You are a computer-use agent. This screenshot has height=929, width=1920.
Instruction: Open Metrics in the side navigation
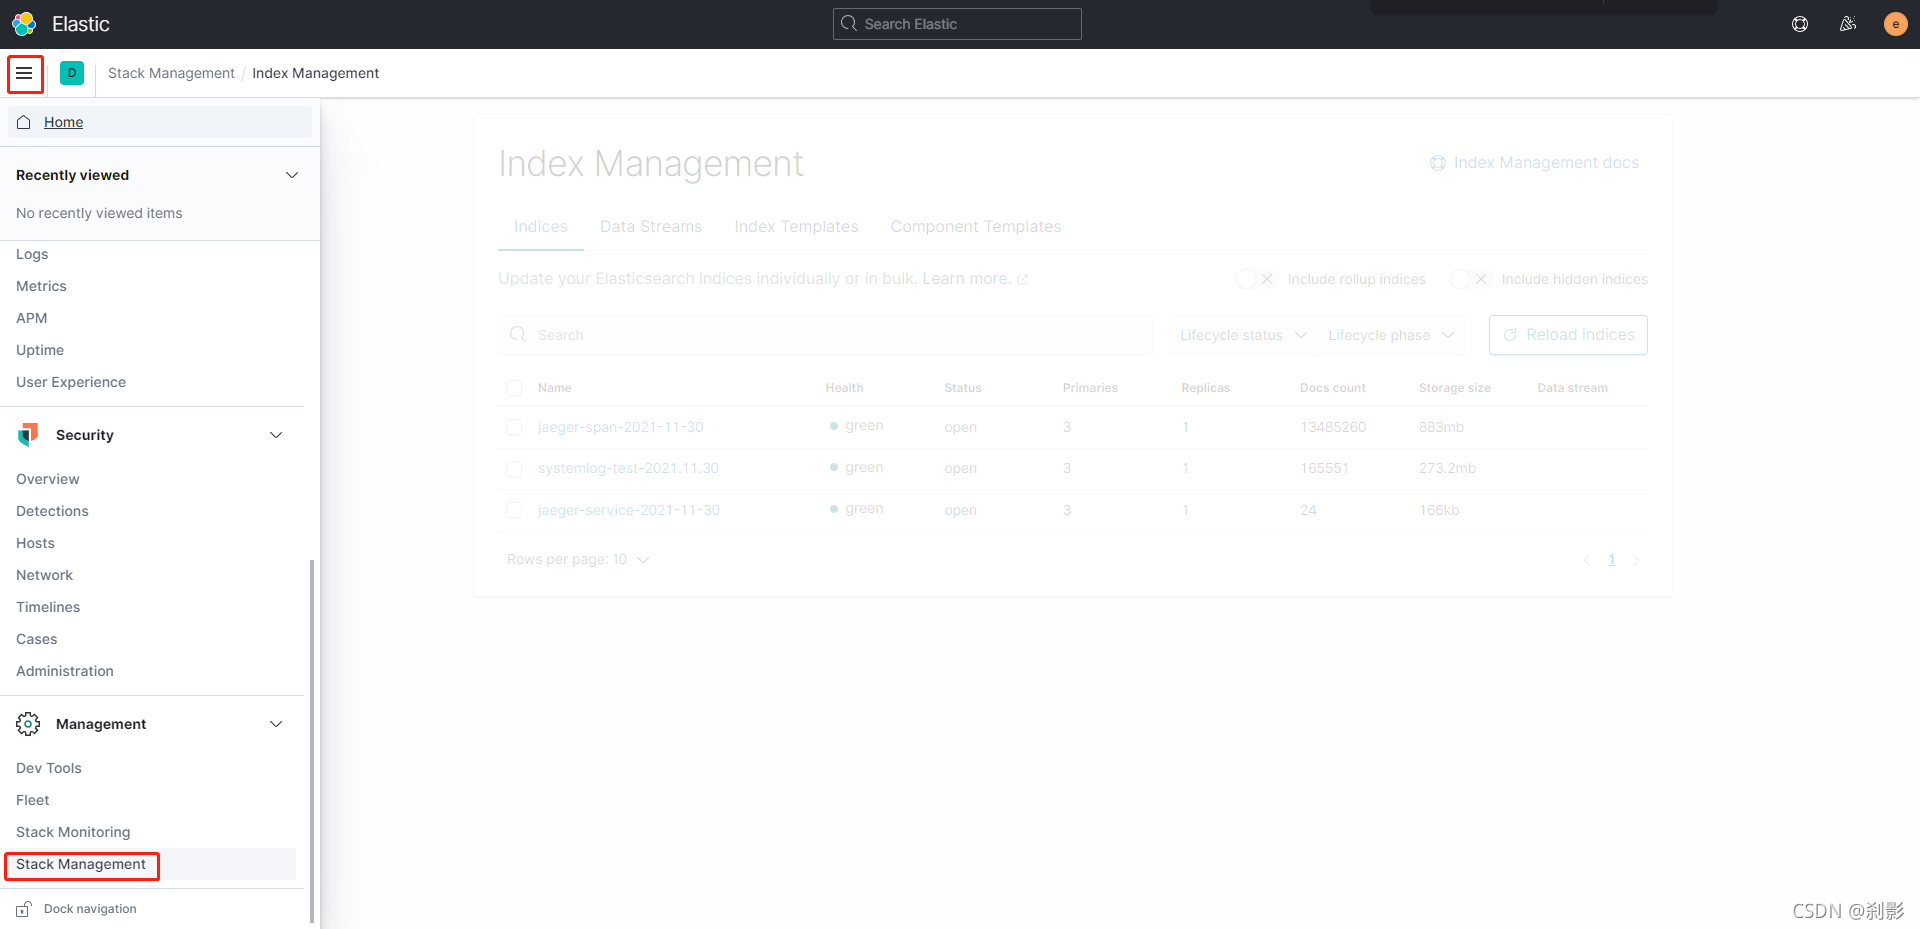click(41, 286)
